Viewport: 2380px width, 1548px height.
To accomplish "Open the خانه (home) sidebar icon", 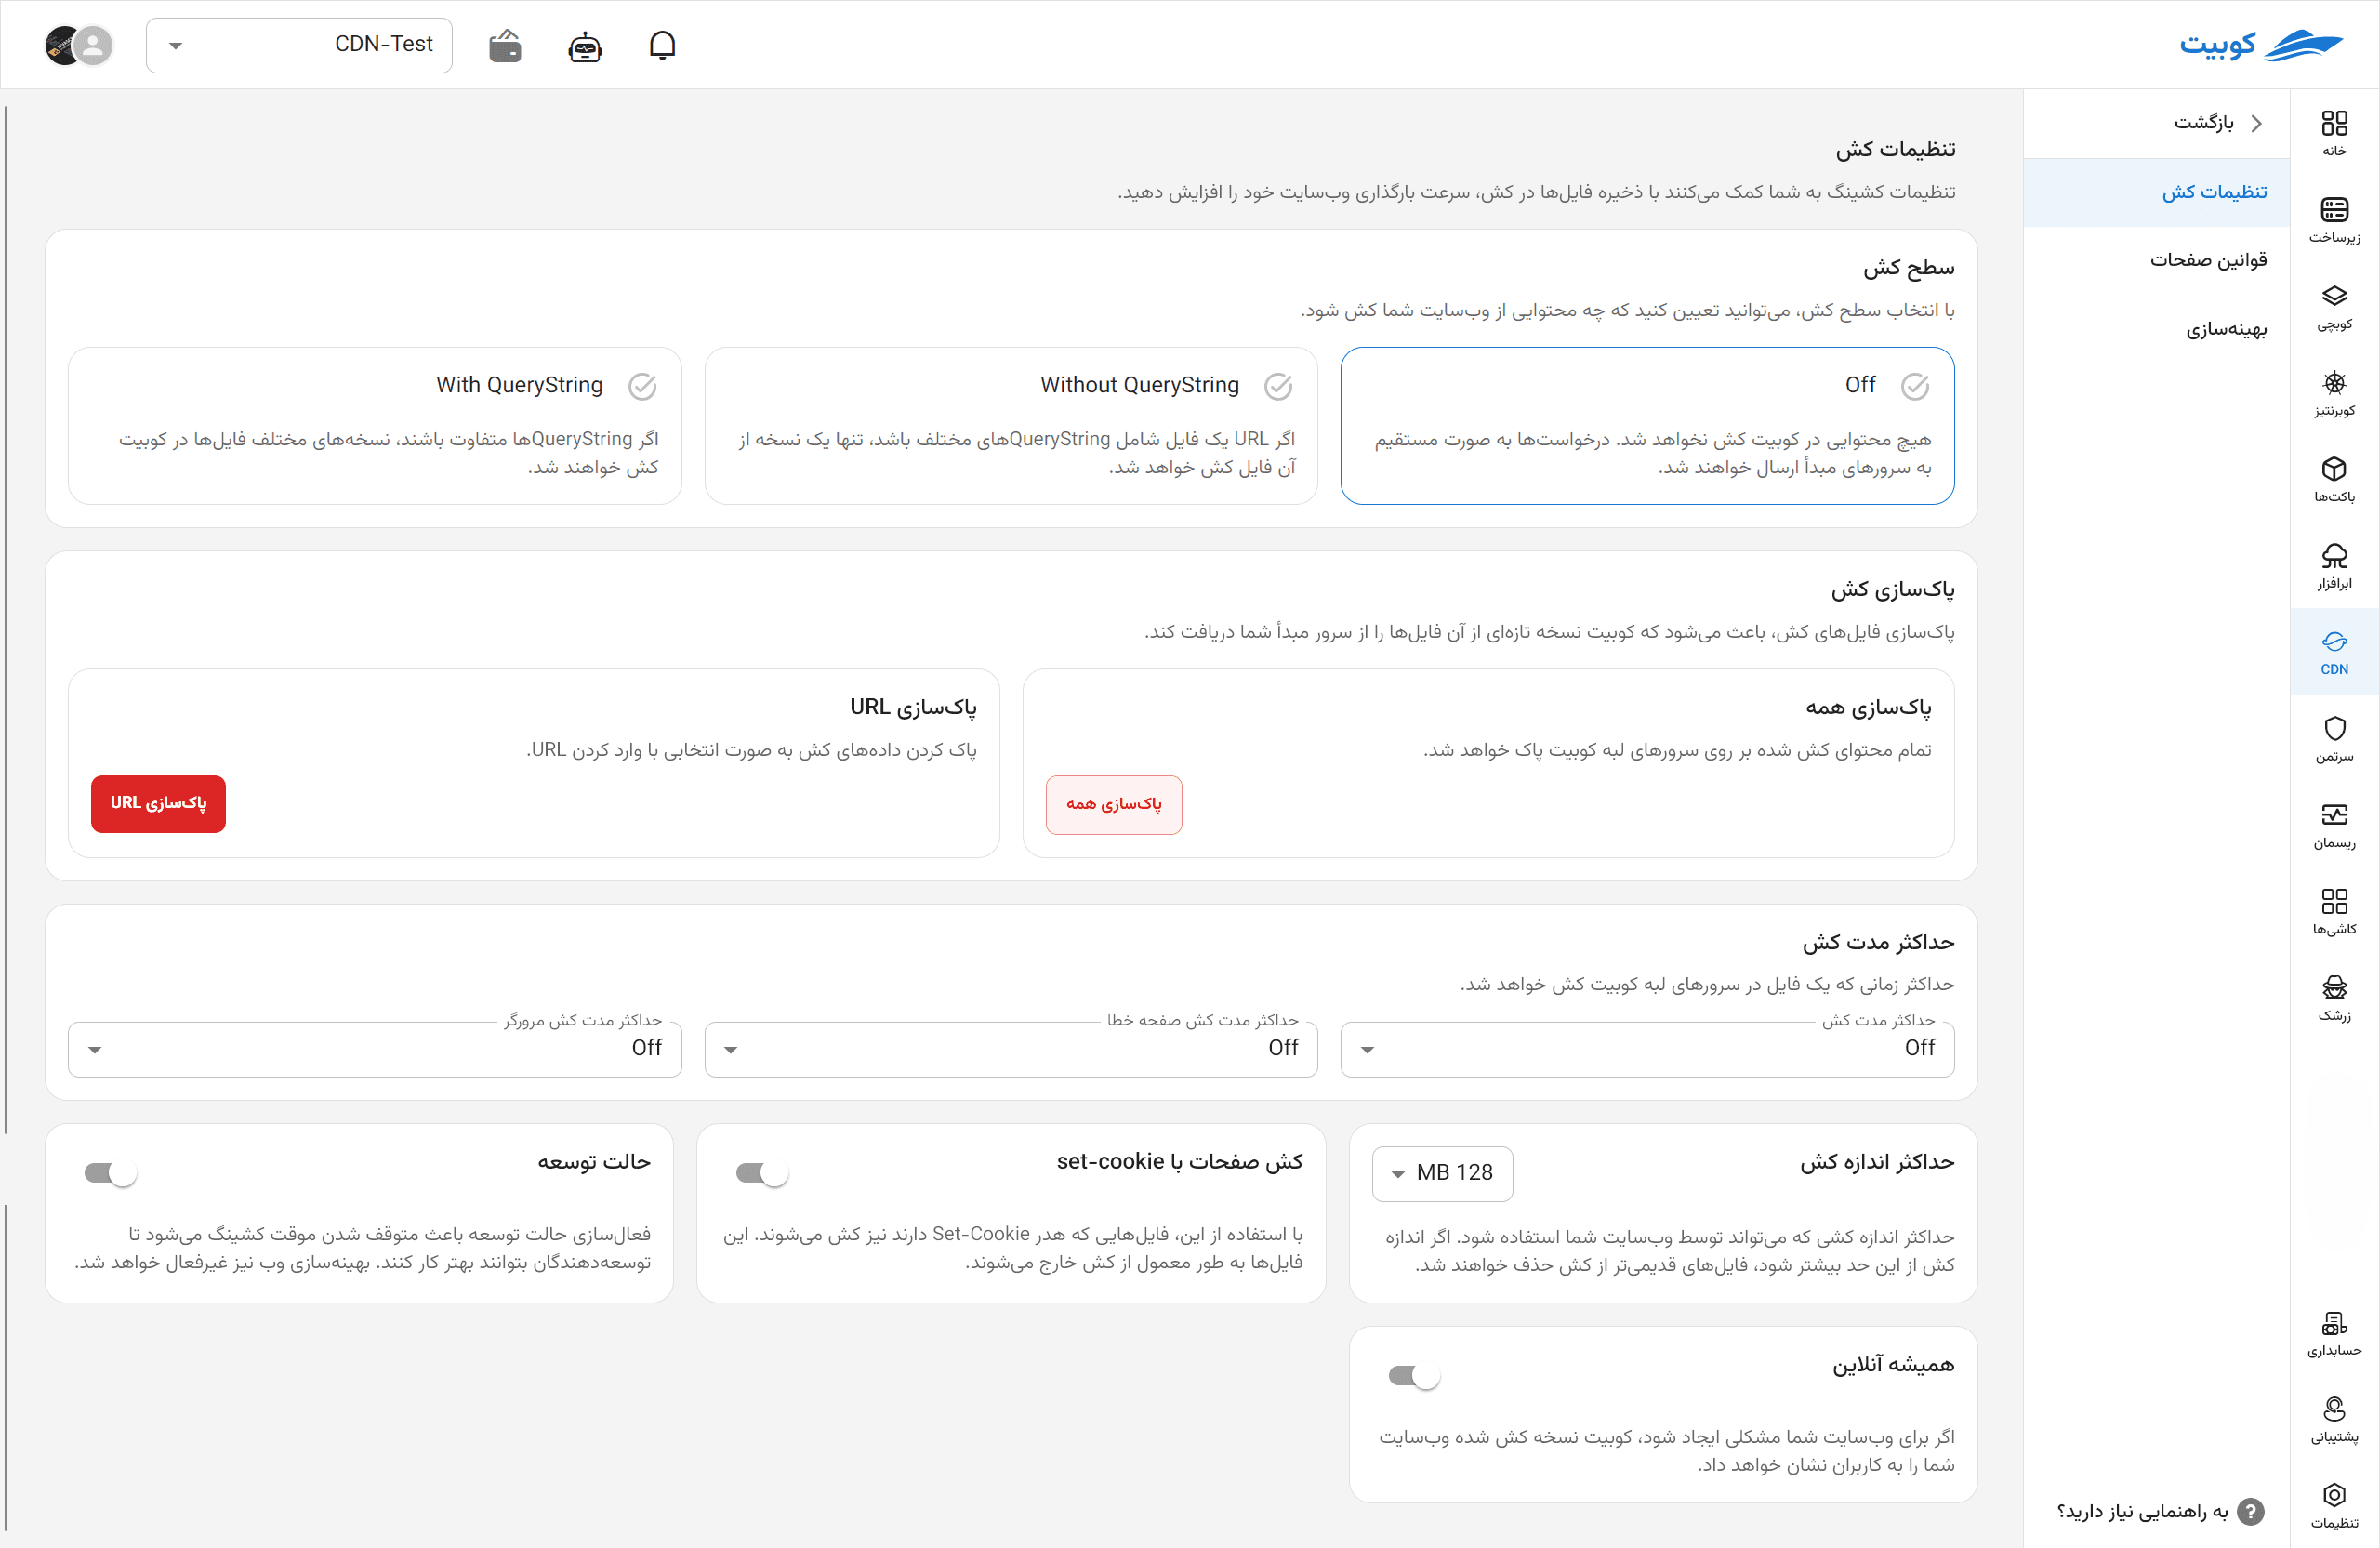I will click(x=2334, y=133).
